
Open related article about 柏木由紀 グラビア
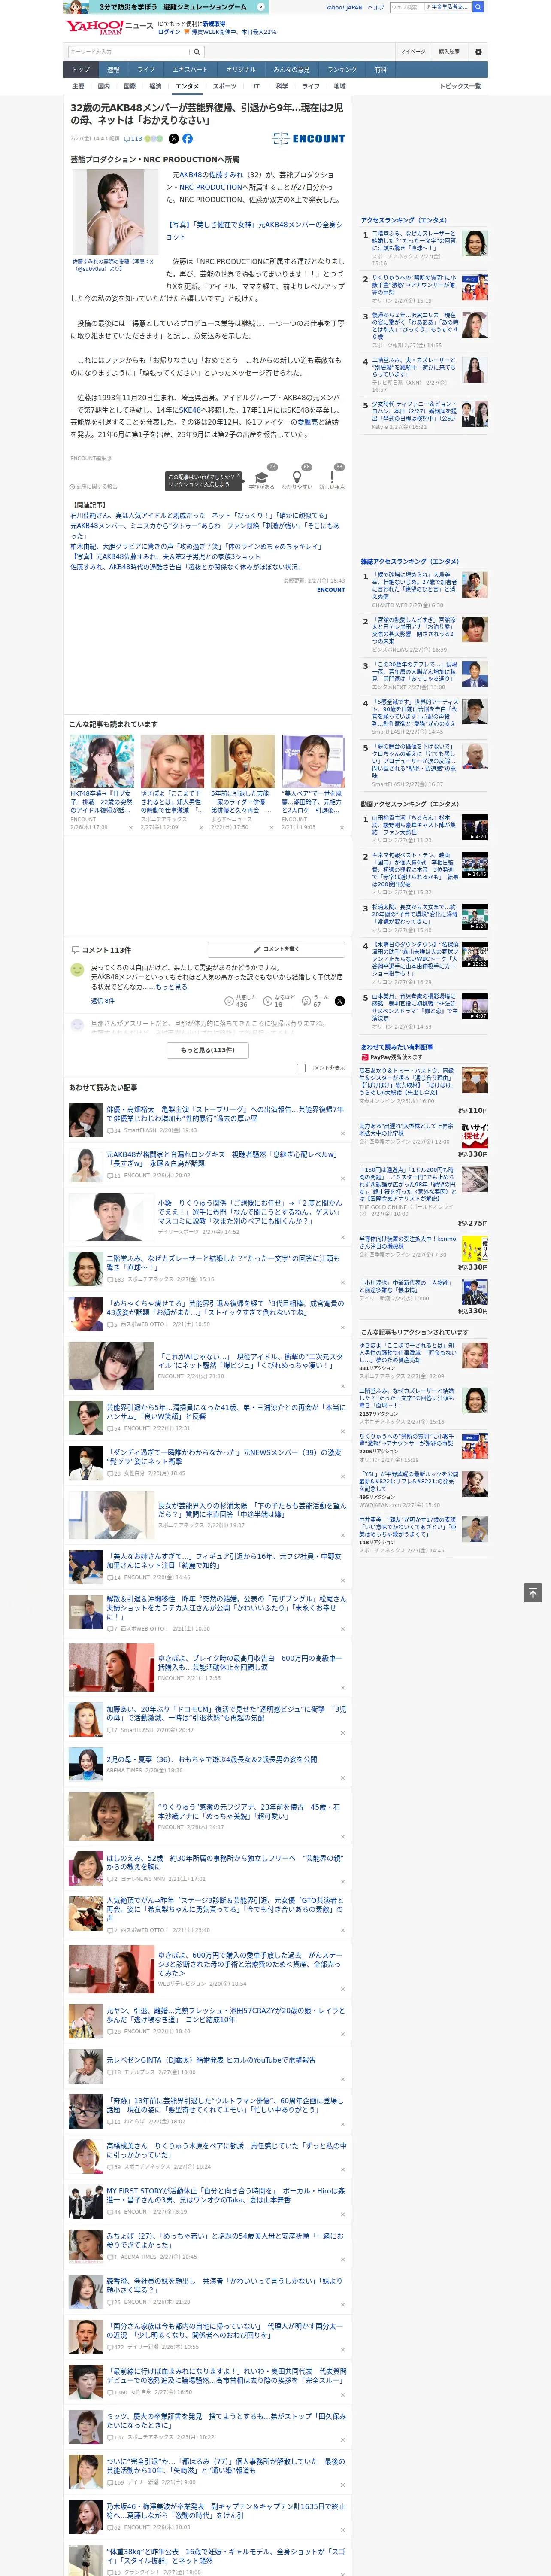click(196, 547)
